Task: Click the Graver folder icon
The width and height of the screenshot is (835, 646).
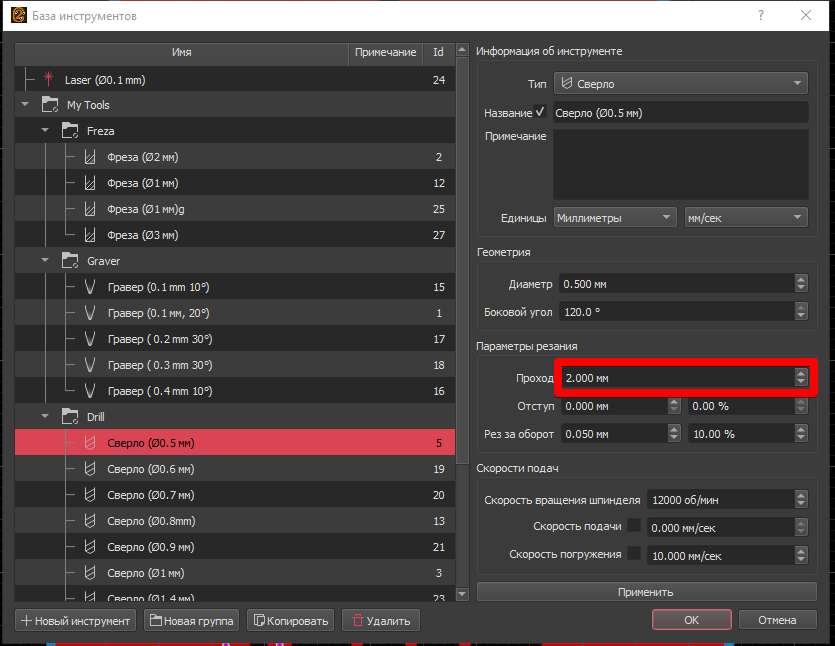Action: coord(70,261)
